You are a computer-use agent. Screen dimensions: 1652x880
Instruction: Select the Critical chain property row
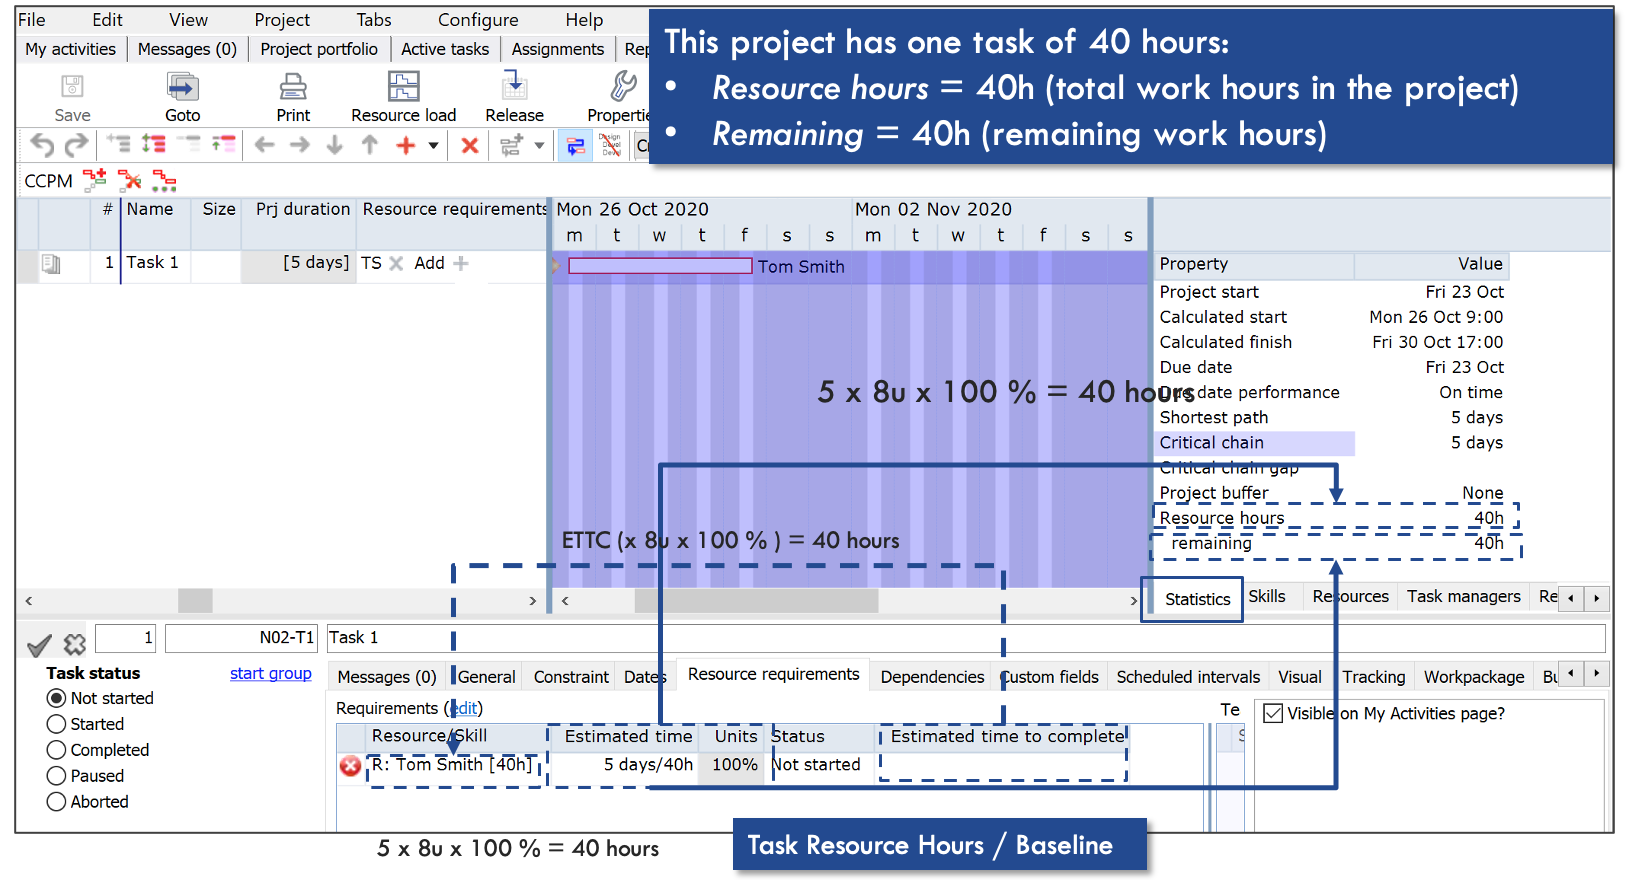coord(1331,443)
